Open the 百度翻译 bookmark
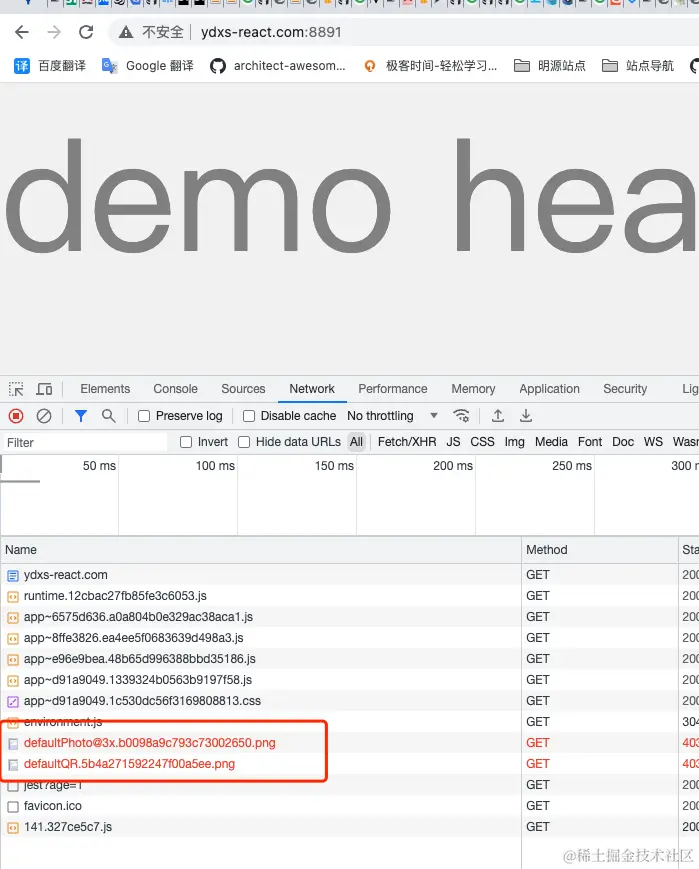The width and height of the screenshot is (699, 869). [50, 66]
